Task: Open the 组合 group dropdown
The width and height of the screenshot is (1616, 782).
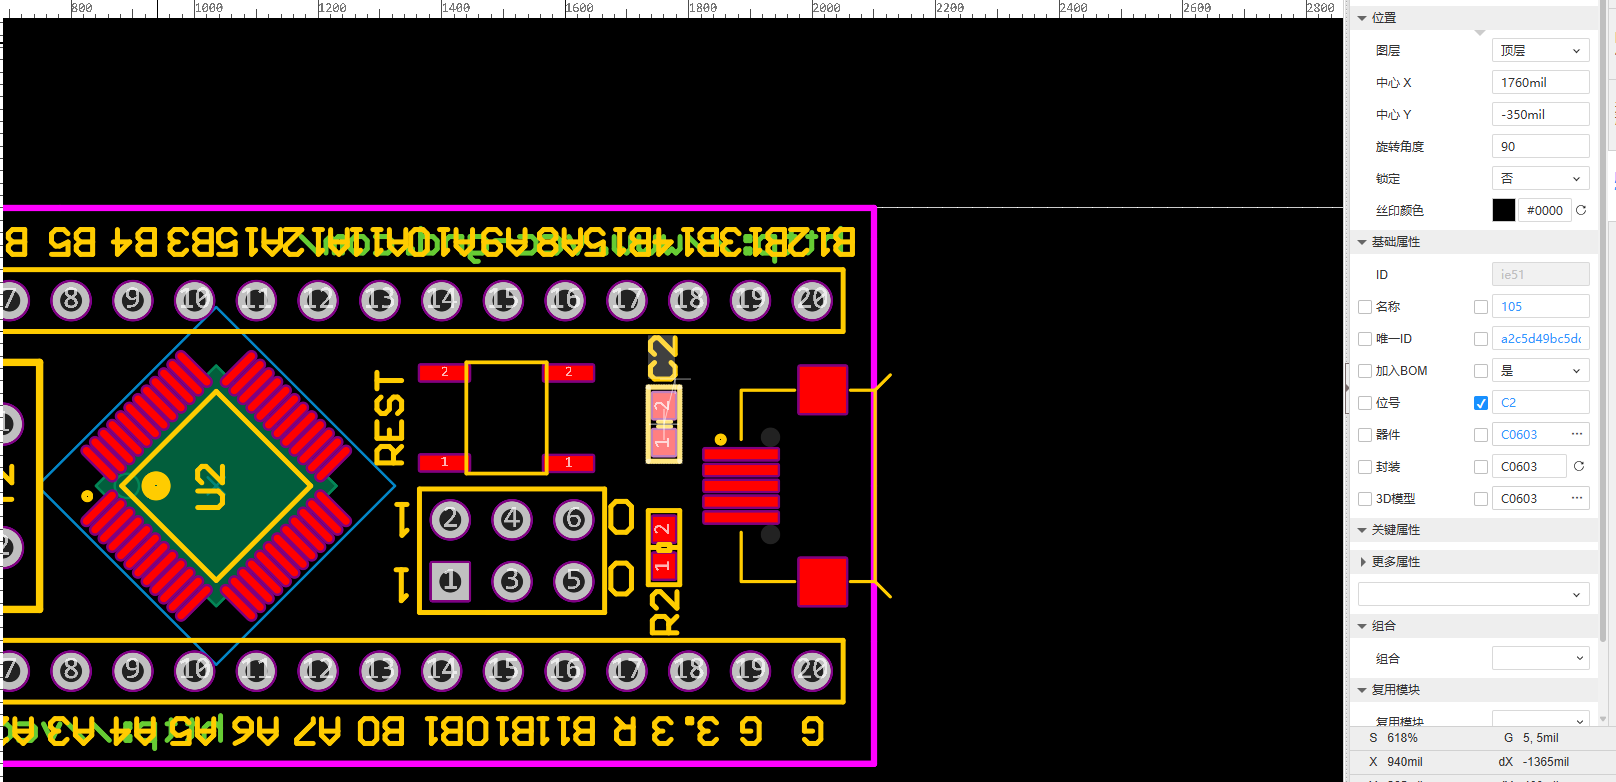Action: coord(1540,658)
